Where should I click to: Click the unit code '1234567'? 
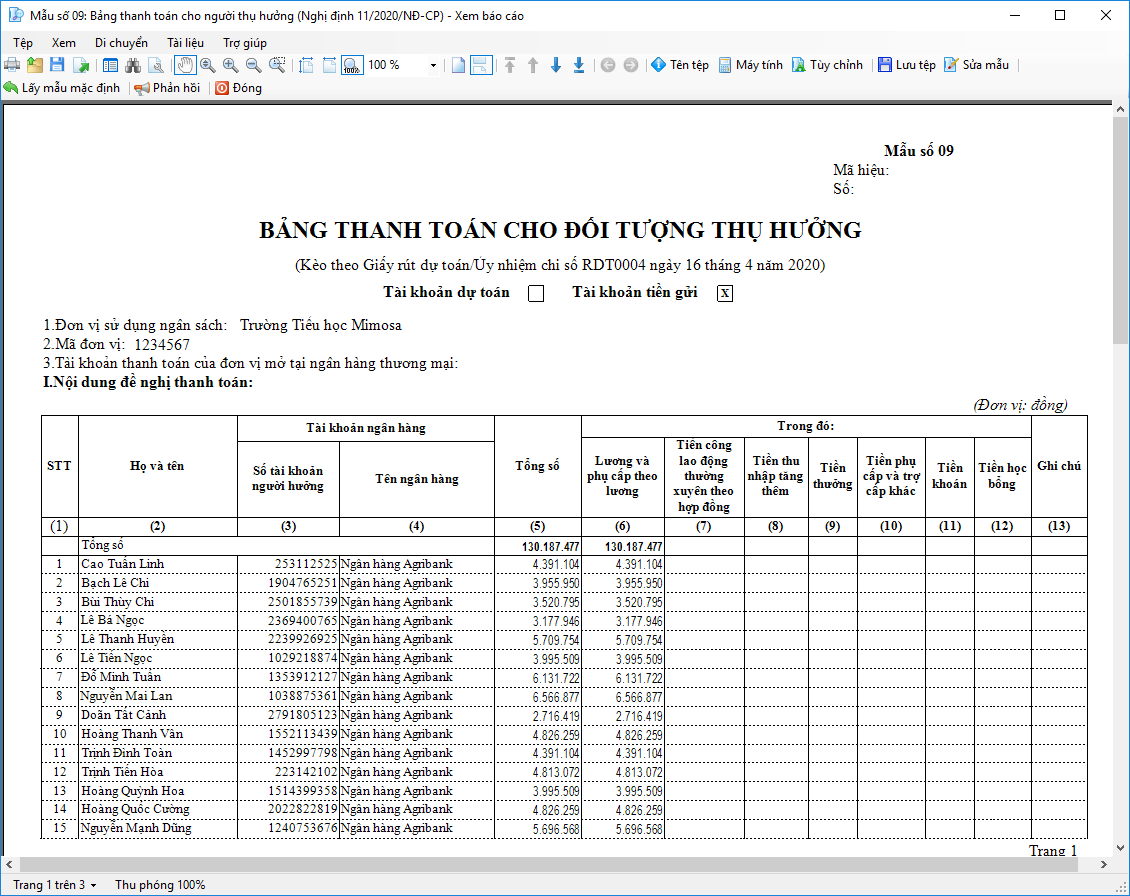pos(162,345)
